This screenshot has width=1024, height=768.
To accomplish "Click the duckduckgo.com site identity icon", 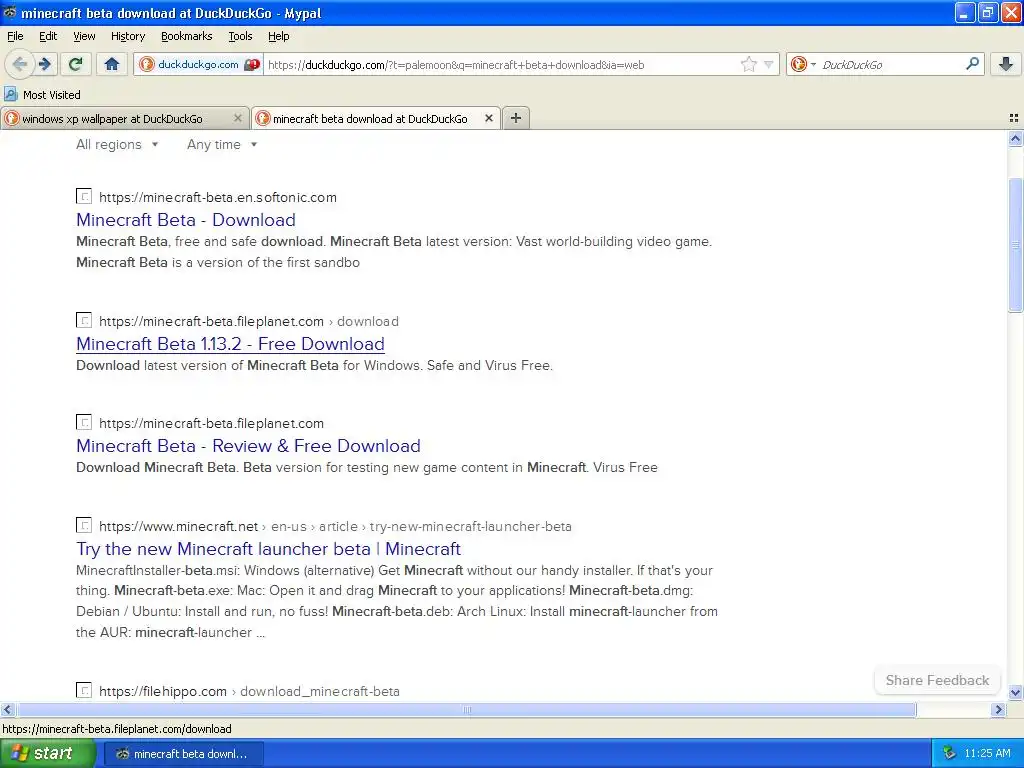I will (147, 64).
